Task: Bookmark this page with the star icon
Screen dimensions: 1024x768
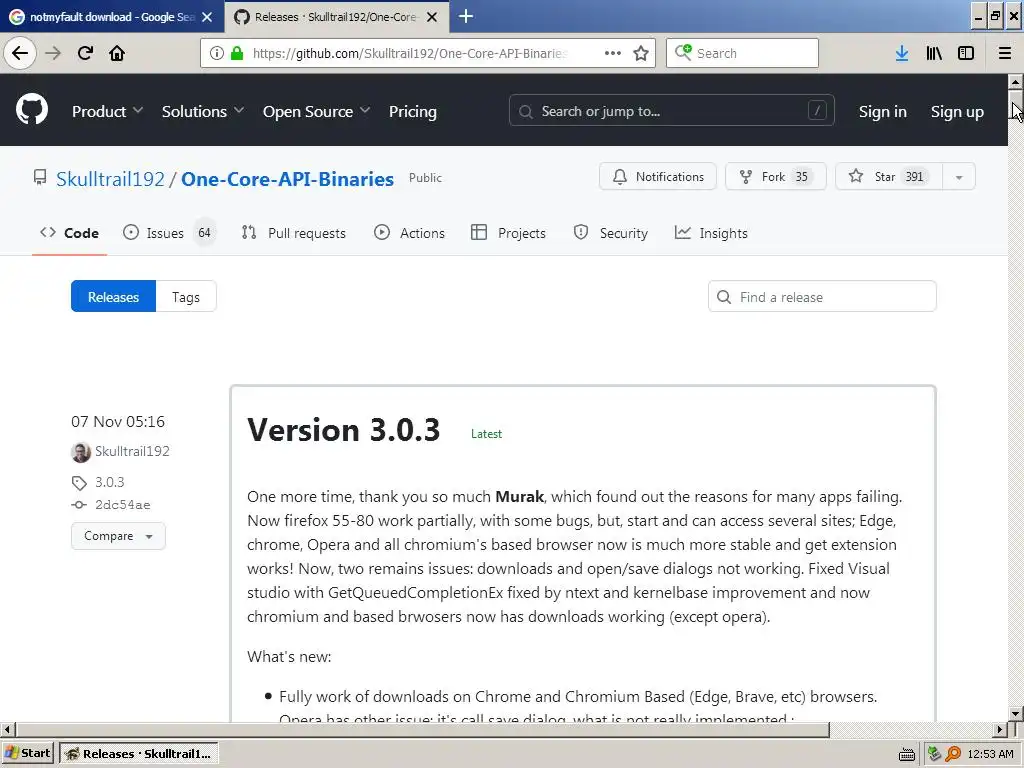Action: coord(641,53)
